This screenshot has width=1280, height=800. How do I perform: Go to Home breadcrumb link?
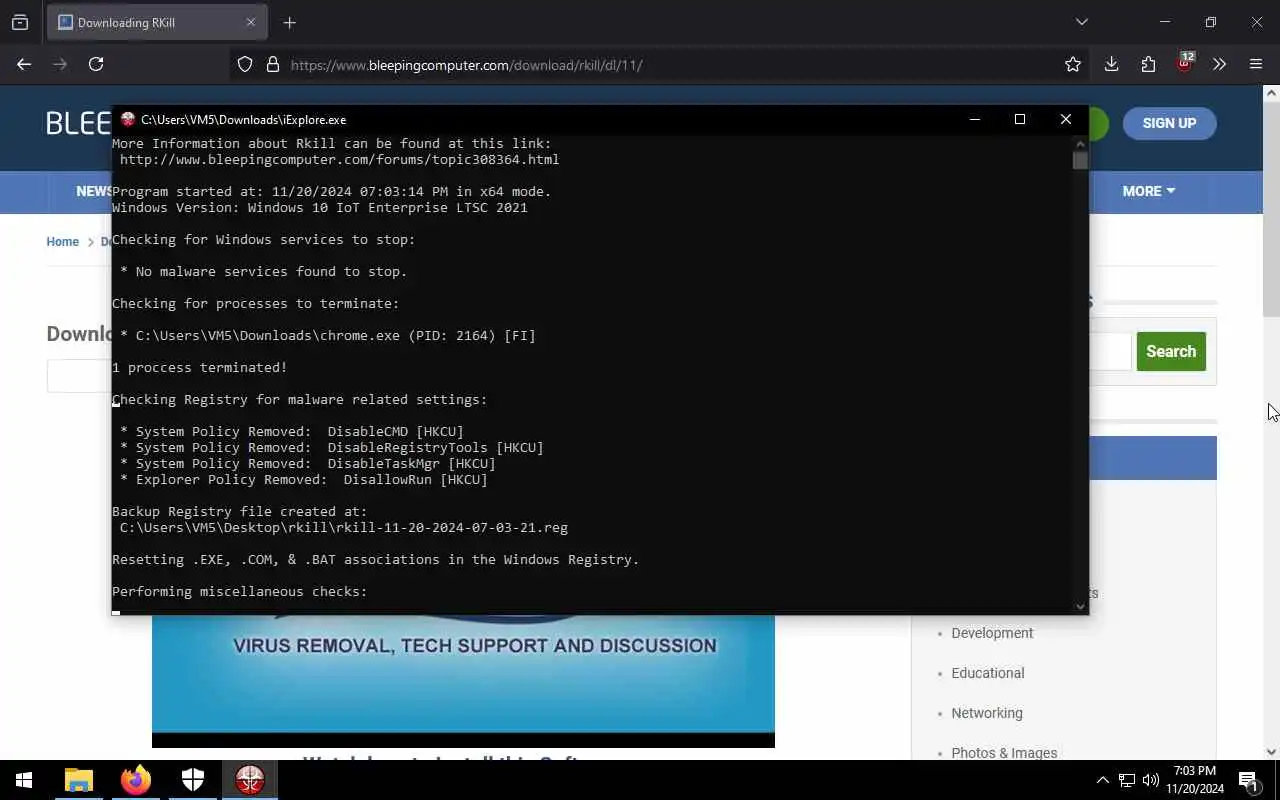point(62,242)
